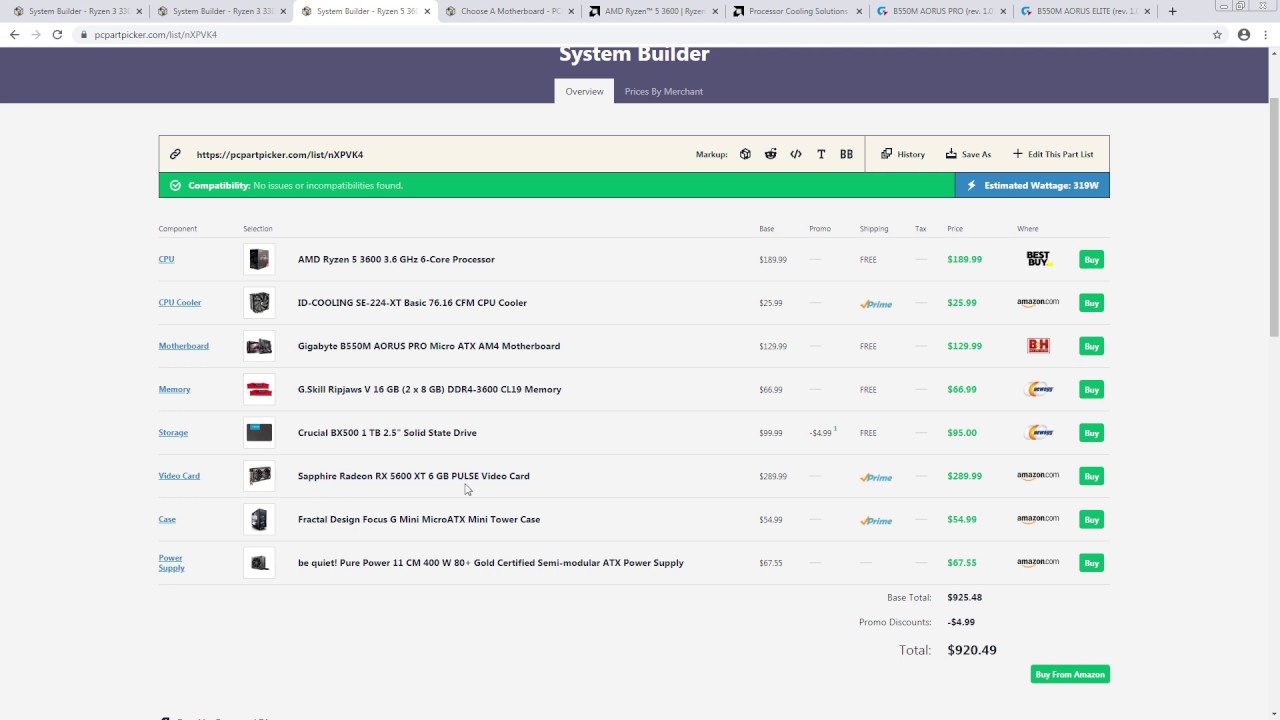This screenshot has width=1280, height=720.
Task: Open the Storage component link
Action: point(173,433)
